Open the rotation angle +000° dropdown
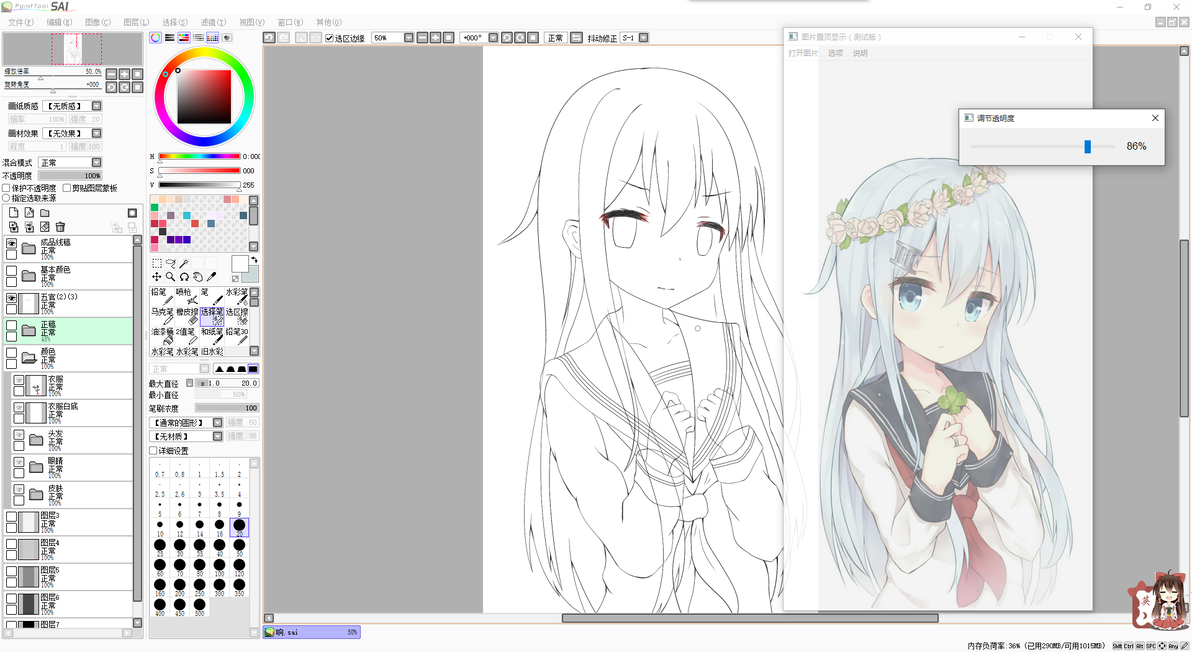Viewport: 1192px width, 652px height. [493, 37]
